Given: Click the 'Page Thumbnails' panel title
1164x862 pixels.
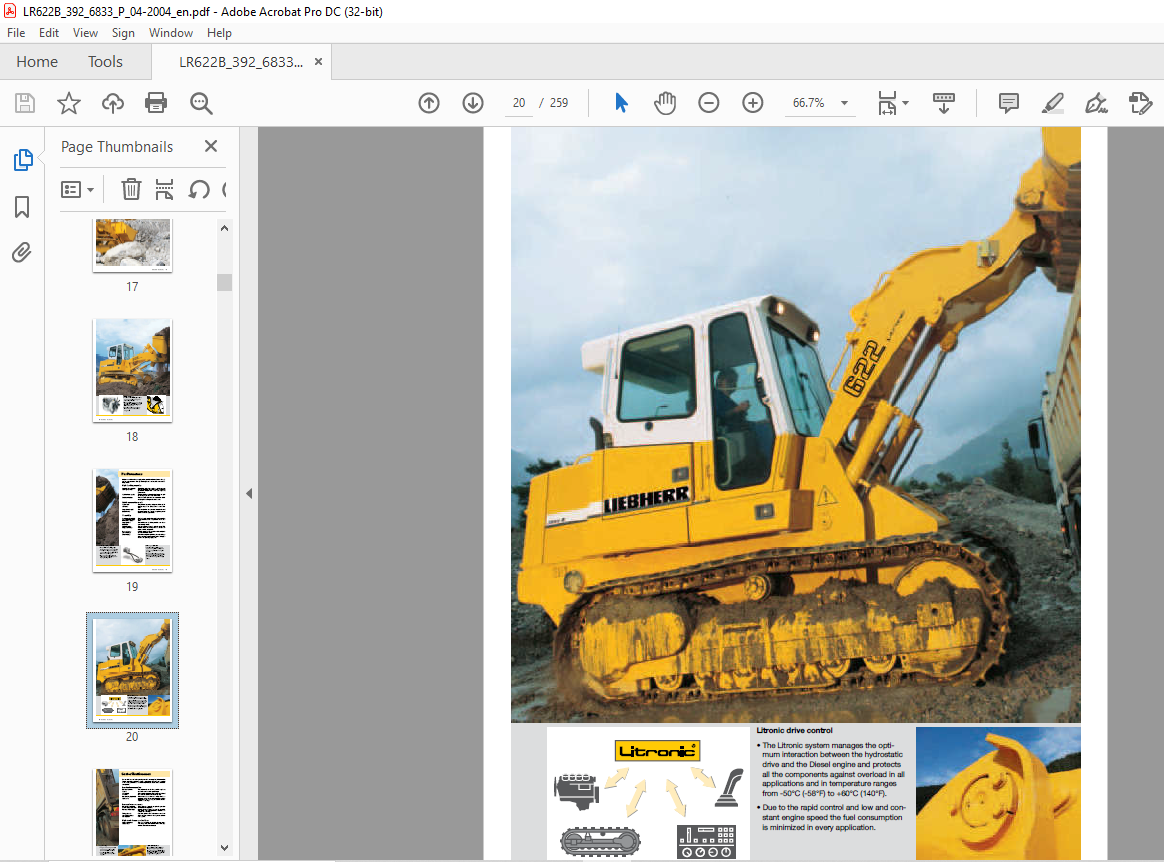Looking at the screenshot, I should [117, 147].
